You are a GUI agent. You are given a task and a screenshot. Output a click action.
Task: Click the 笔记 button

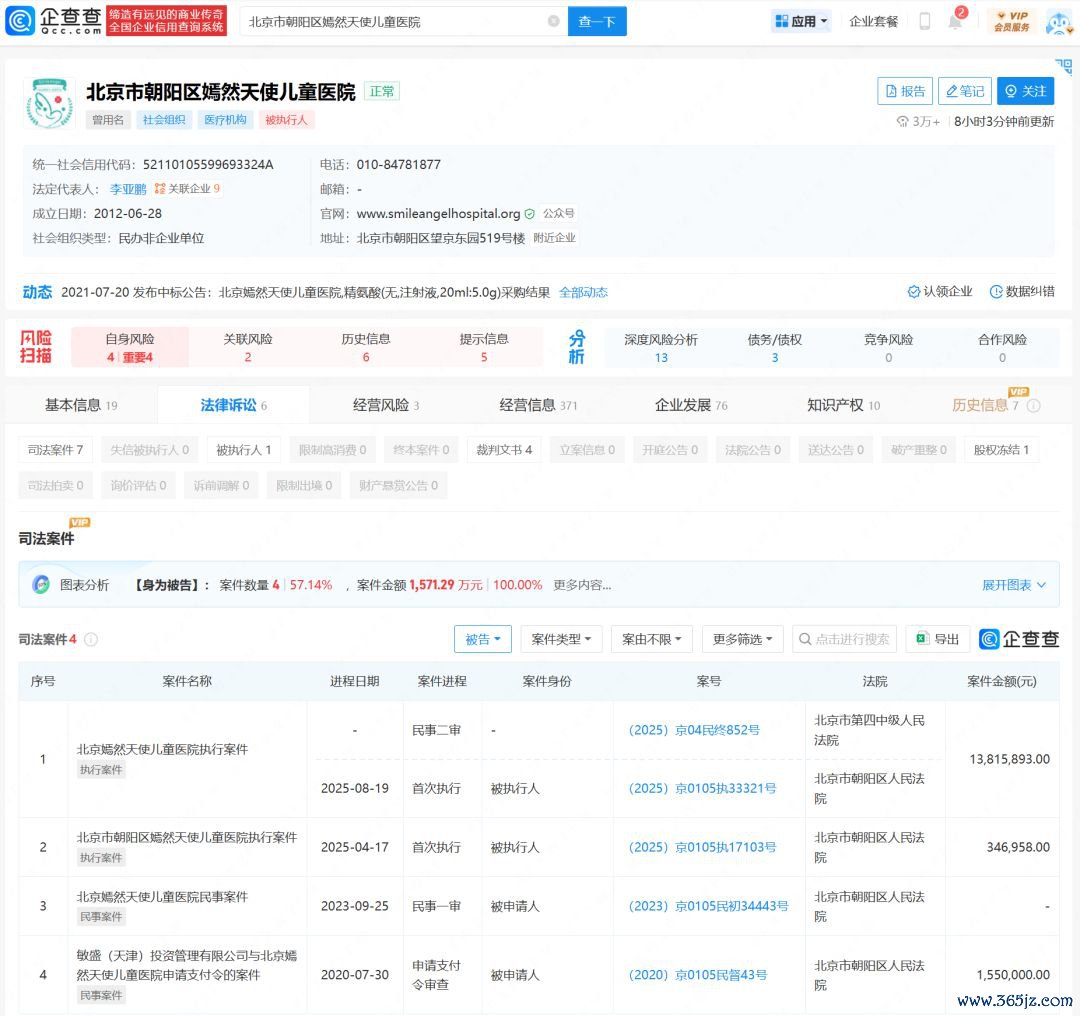[965, 91]
